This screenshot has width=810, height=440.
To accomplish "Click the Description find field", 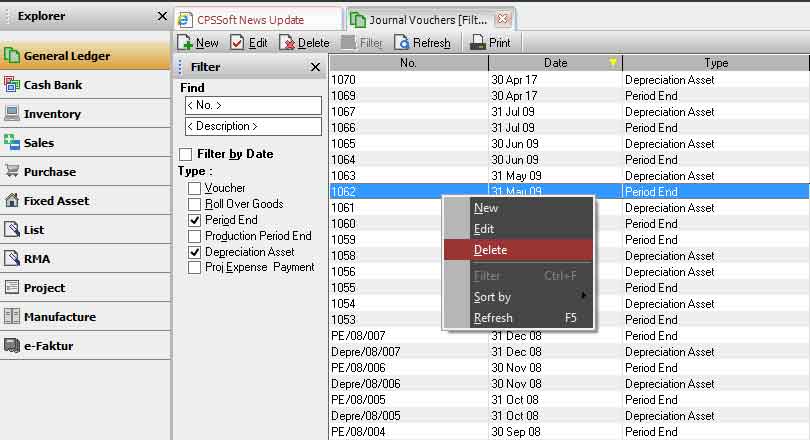I will (253, 126).
